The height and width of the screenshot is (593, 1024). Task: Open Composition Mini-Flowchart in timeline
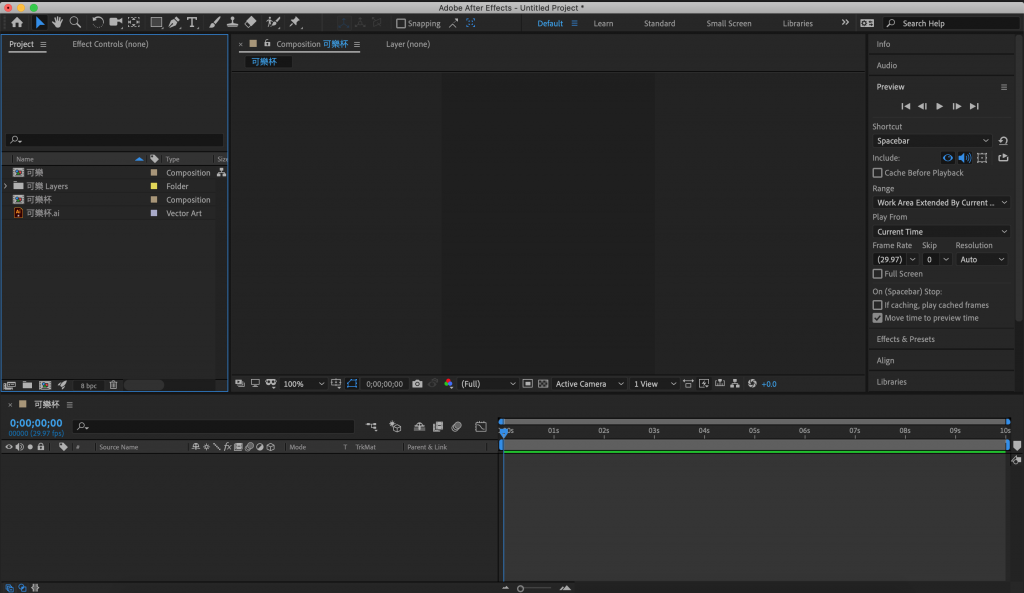[x=372, y=426]
